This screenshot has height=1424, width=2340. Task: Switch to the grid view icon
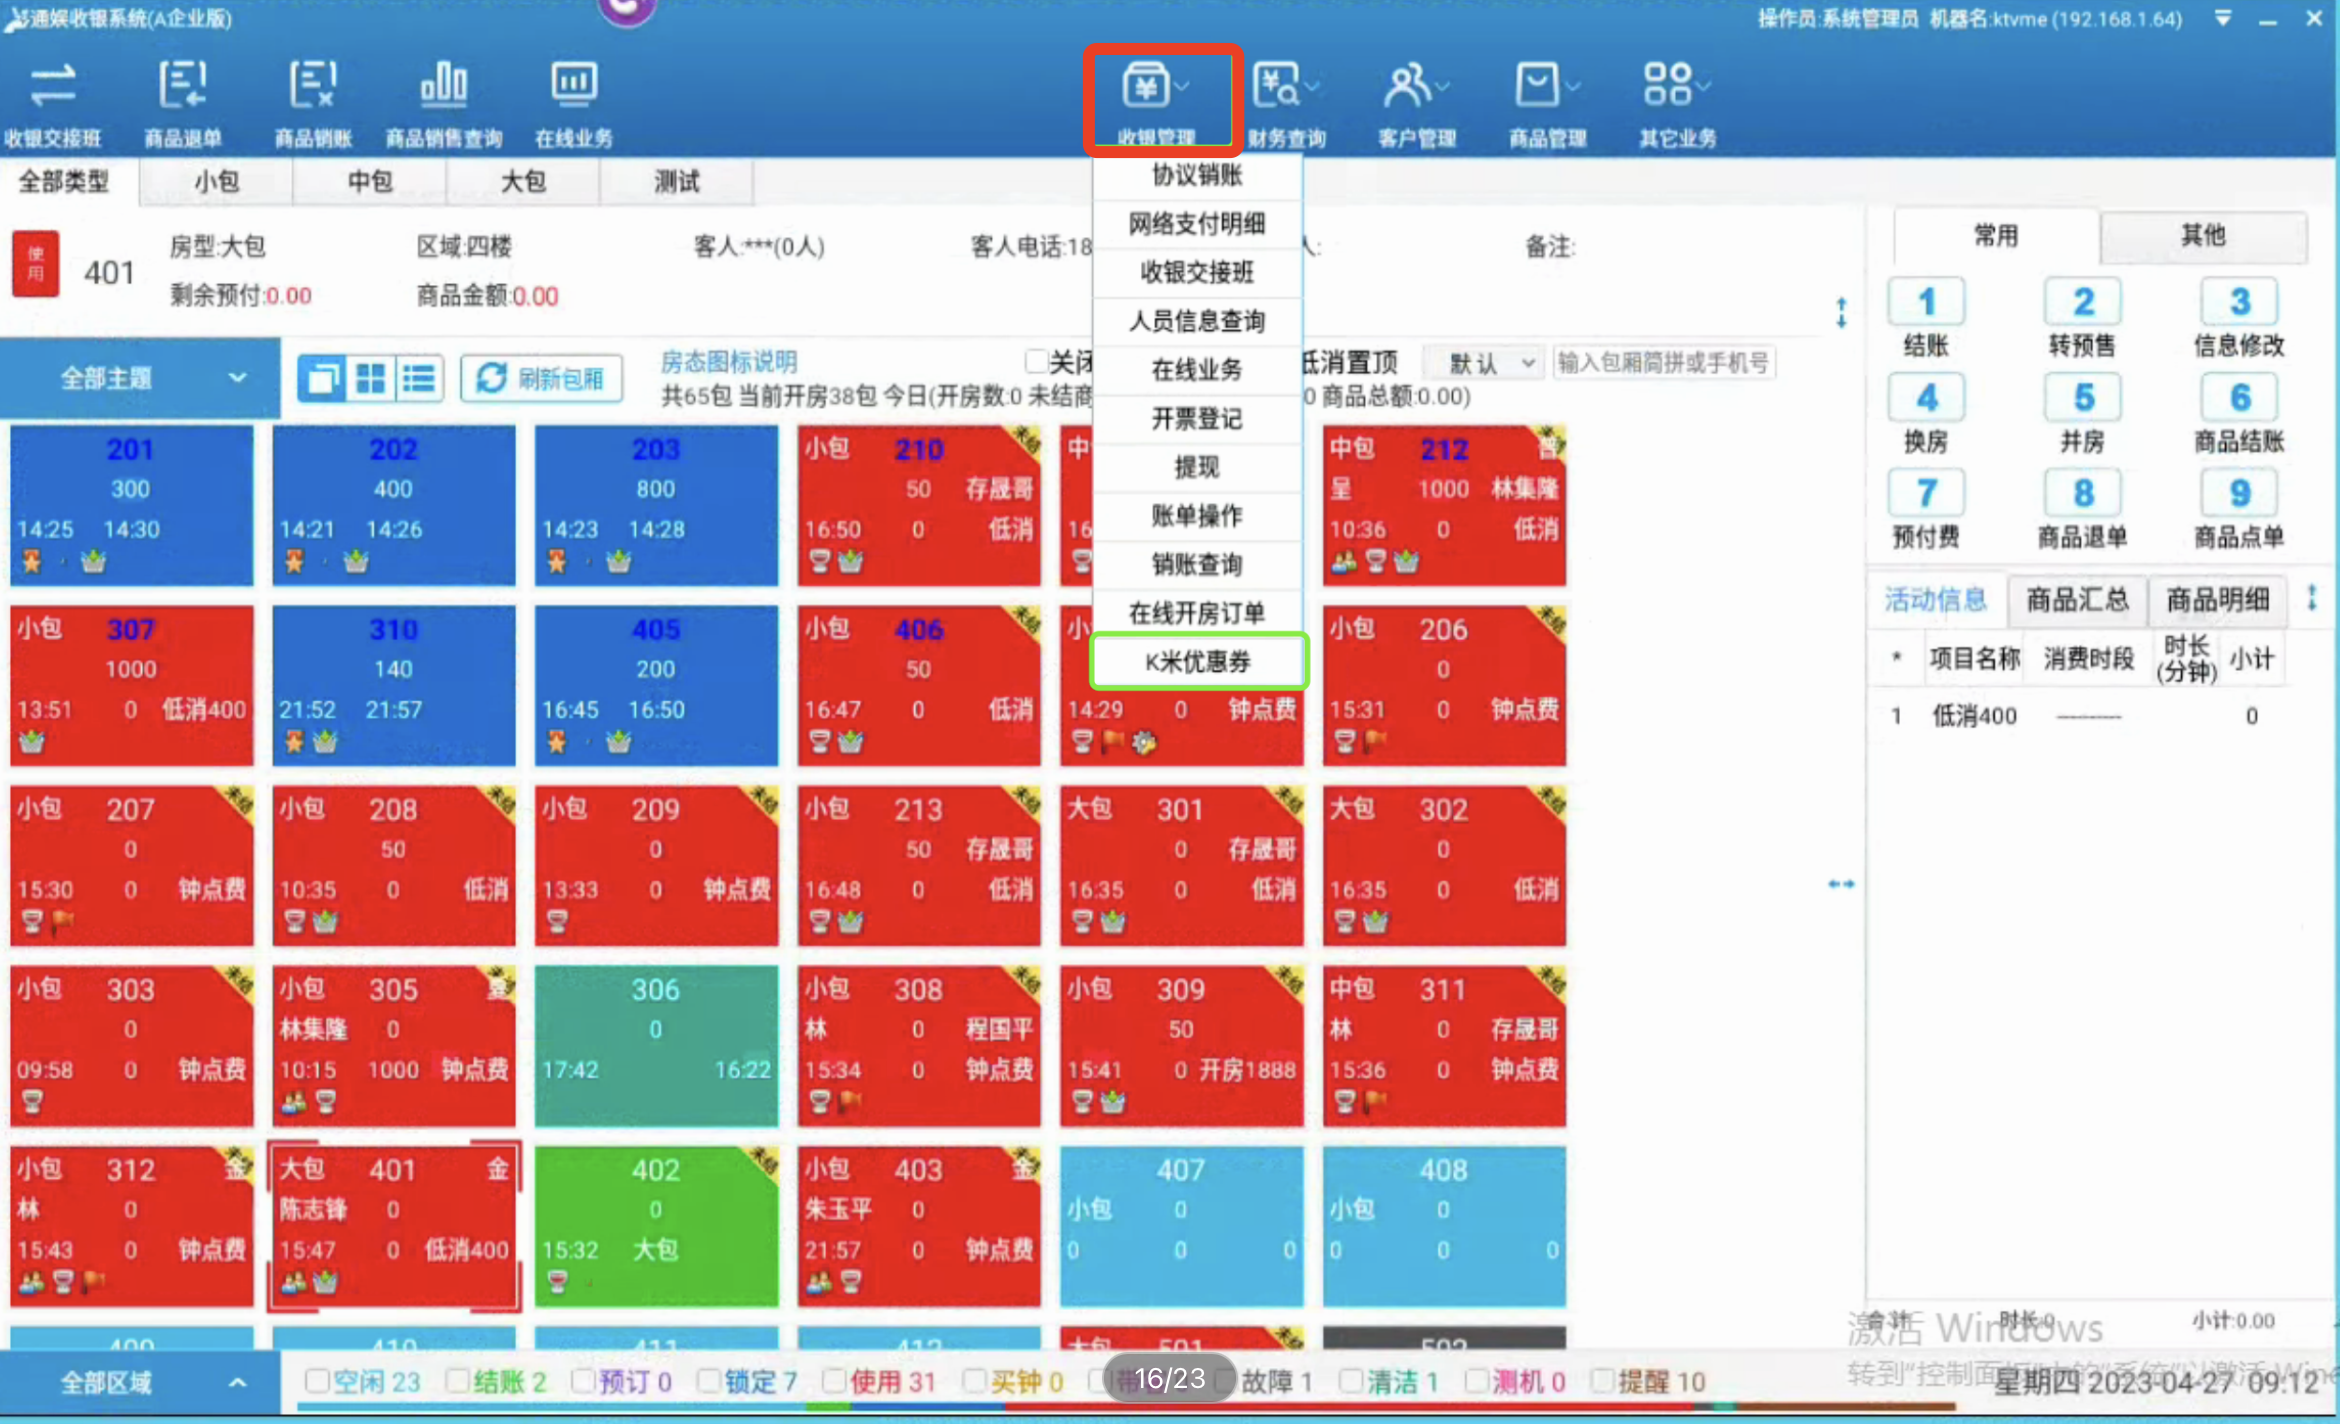click(371, 379)
